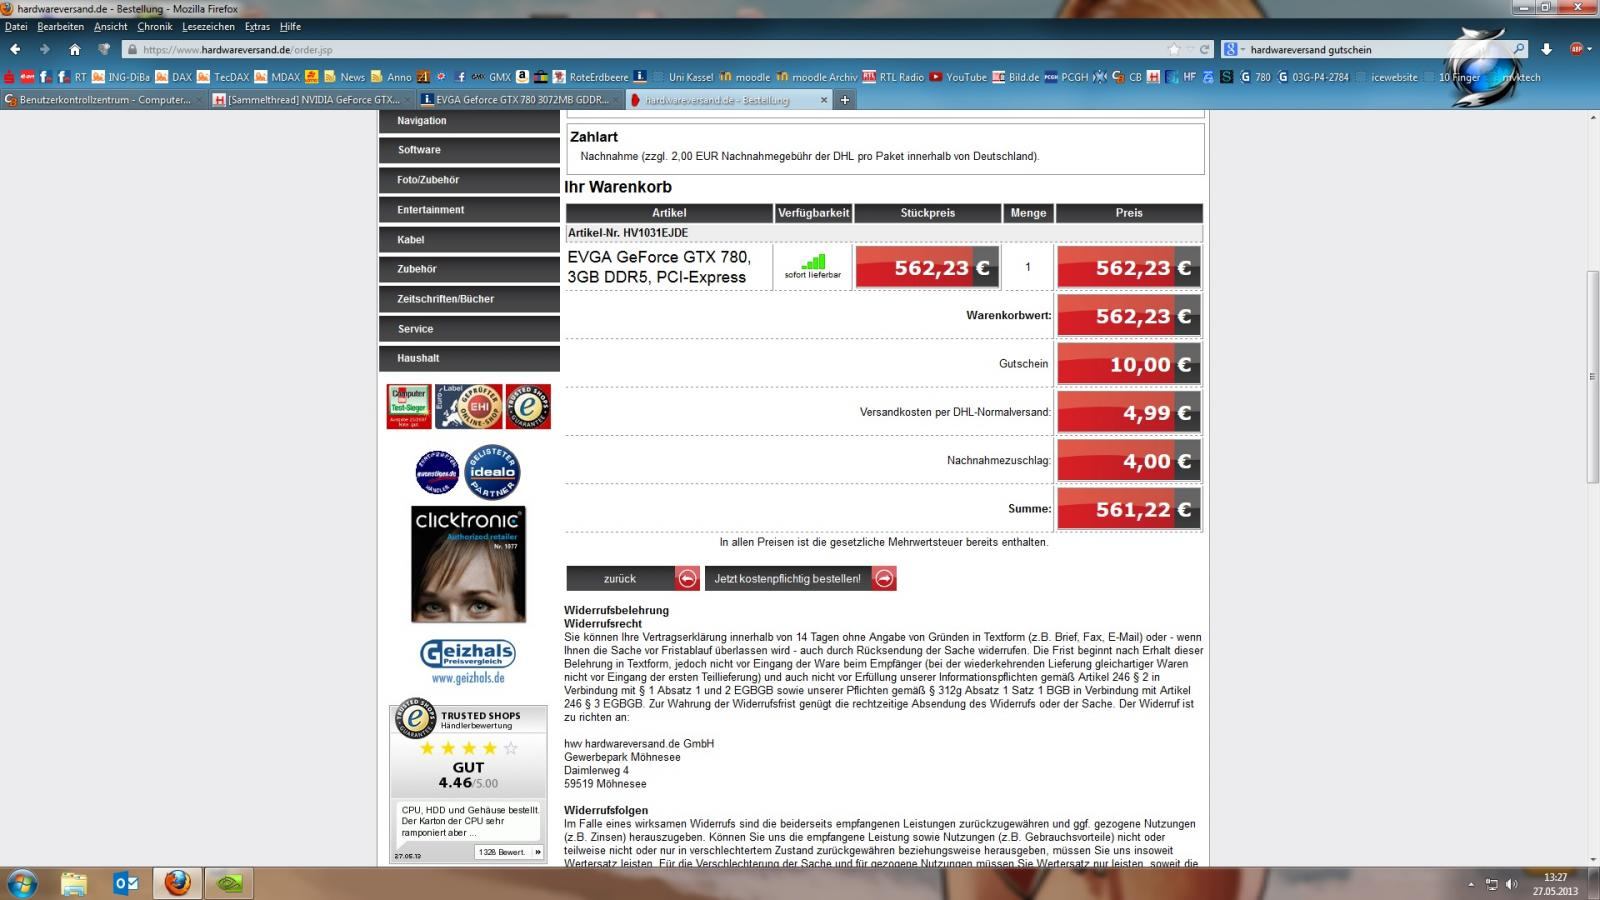Open the Service category
The width and height of the screenshot is (1600, 900).
469,329
